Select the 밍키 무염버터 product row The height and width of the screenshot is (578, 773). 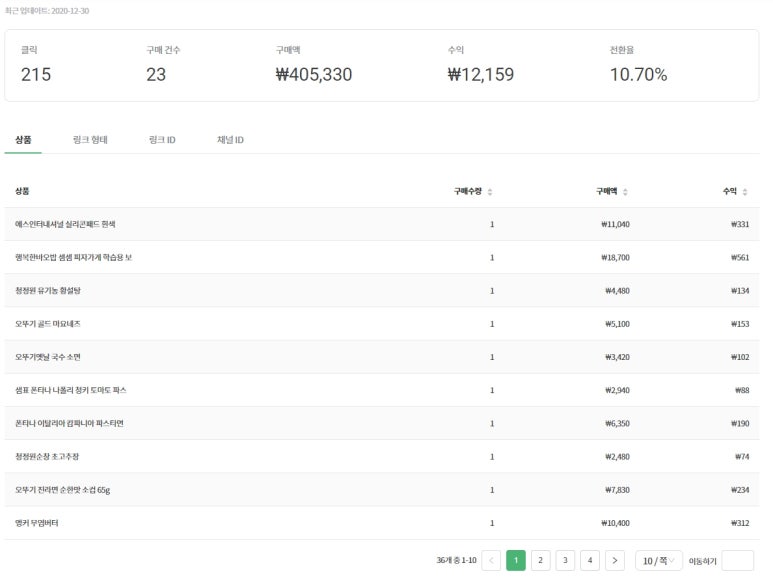tap(37, 523)
